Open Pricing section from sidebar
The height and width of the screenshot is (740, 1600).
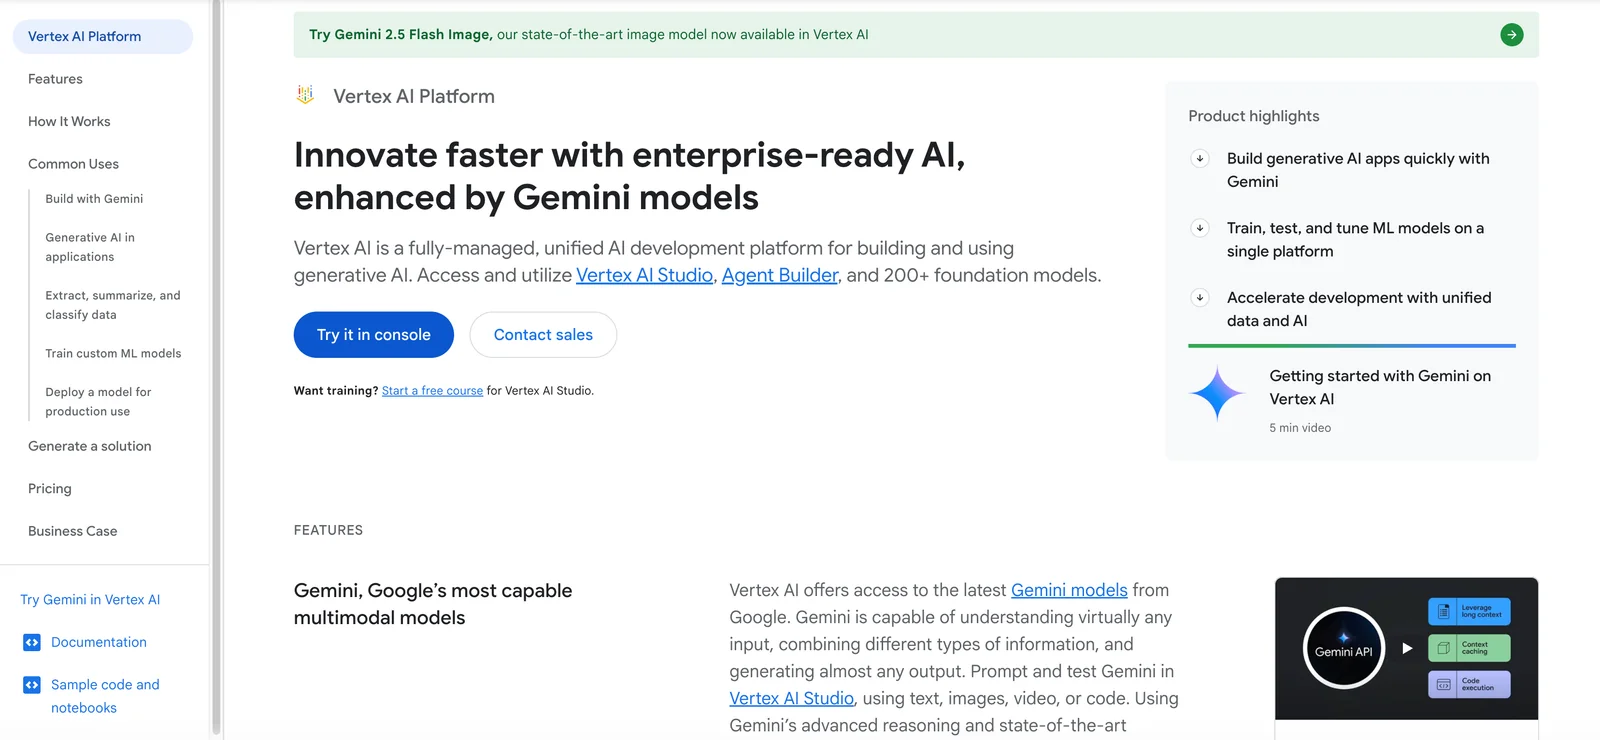coord(50,489)
